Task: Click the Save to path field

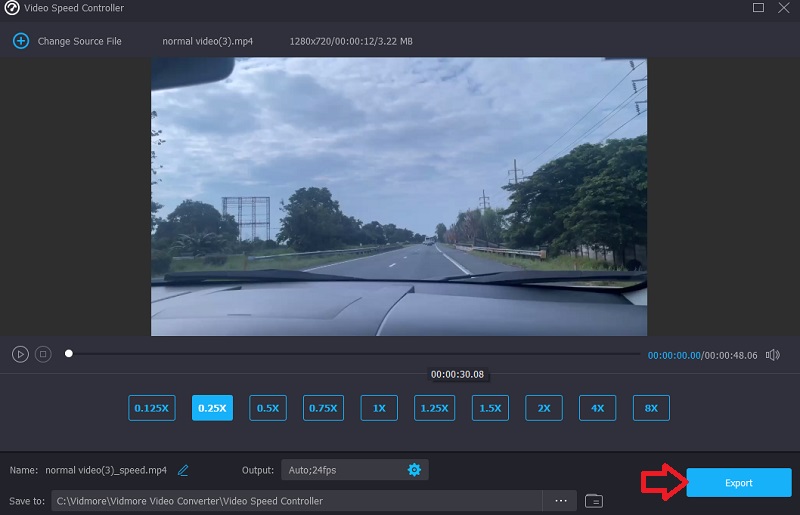Action: pos(297,500)
